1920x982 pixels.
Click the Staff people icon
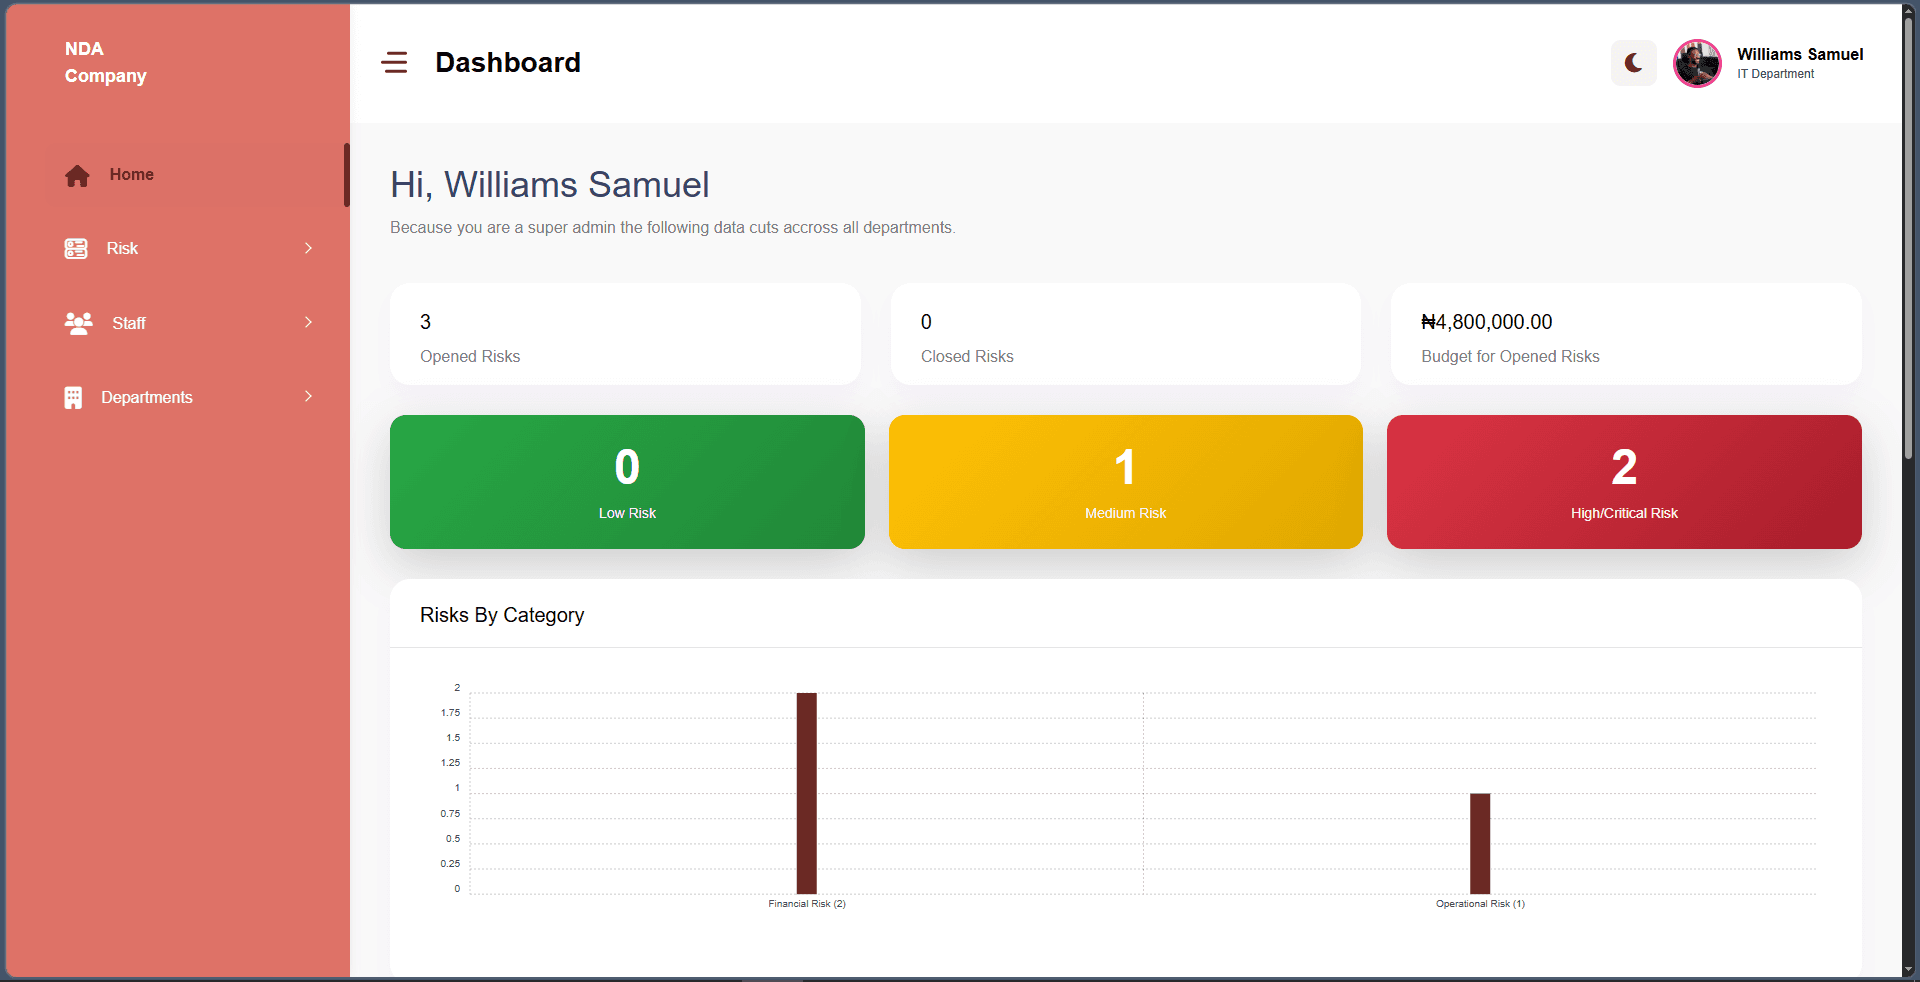(x=79, y=323)
